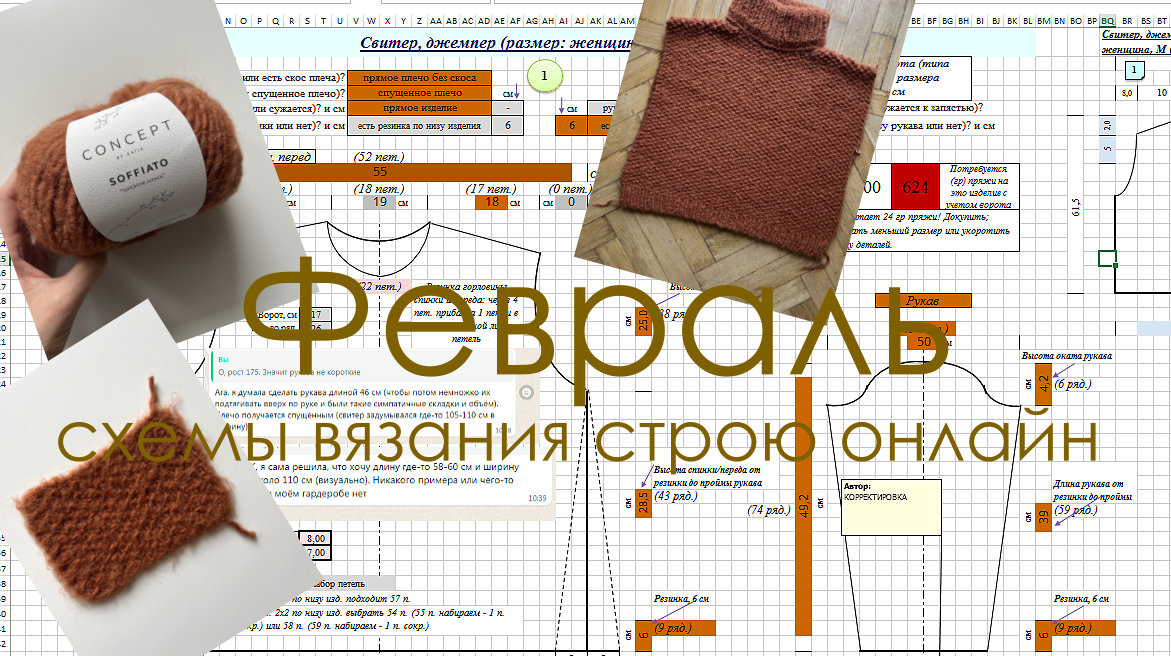The height and width of the screenshot is (656, 1171).
Task: Select the orange cell with value 50
Action: point(924,341)
